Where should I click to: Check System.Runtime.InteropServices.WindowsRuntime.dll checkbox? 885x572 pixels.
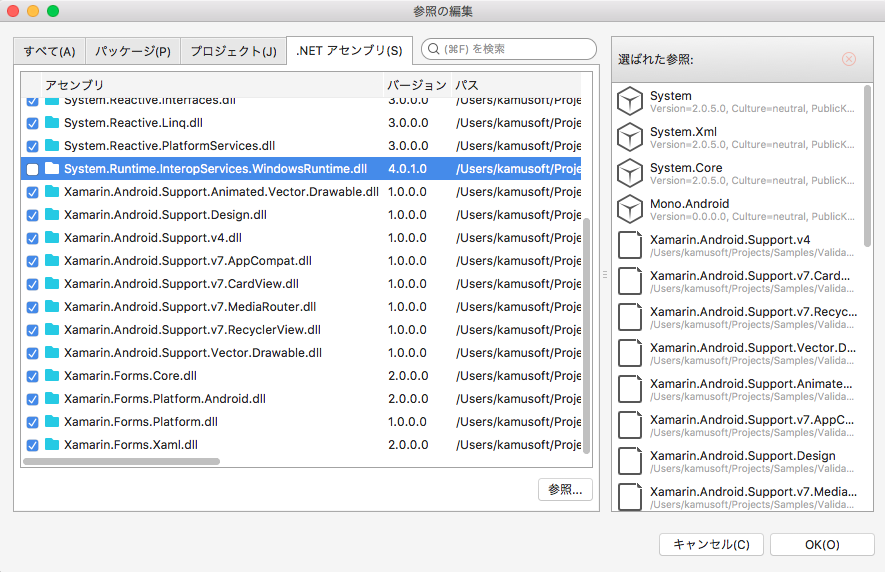coord(32,169)
